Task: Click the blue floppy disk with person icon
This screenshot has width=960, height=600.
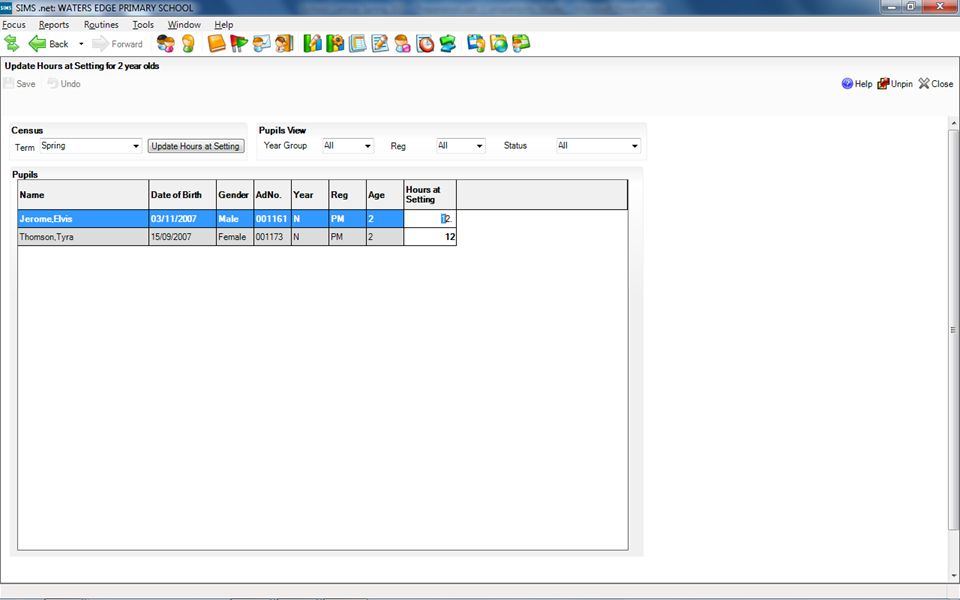Action: coord(476,43)
